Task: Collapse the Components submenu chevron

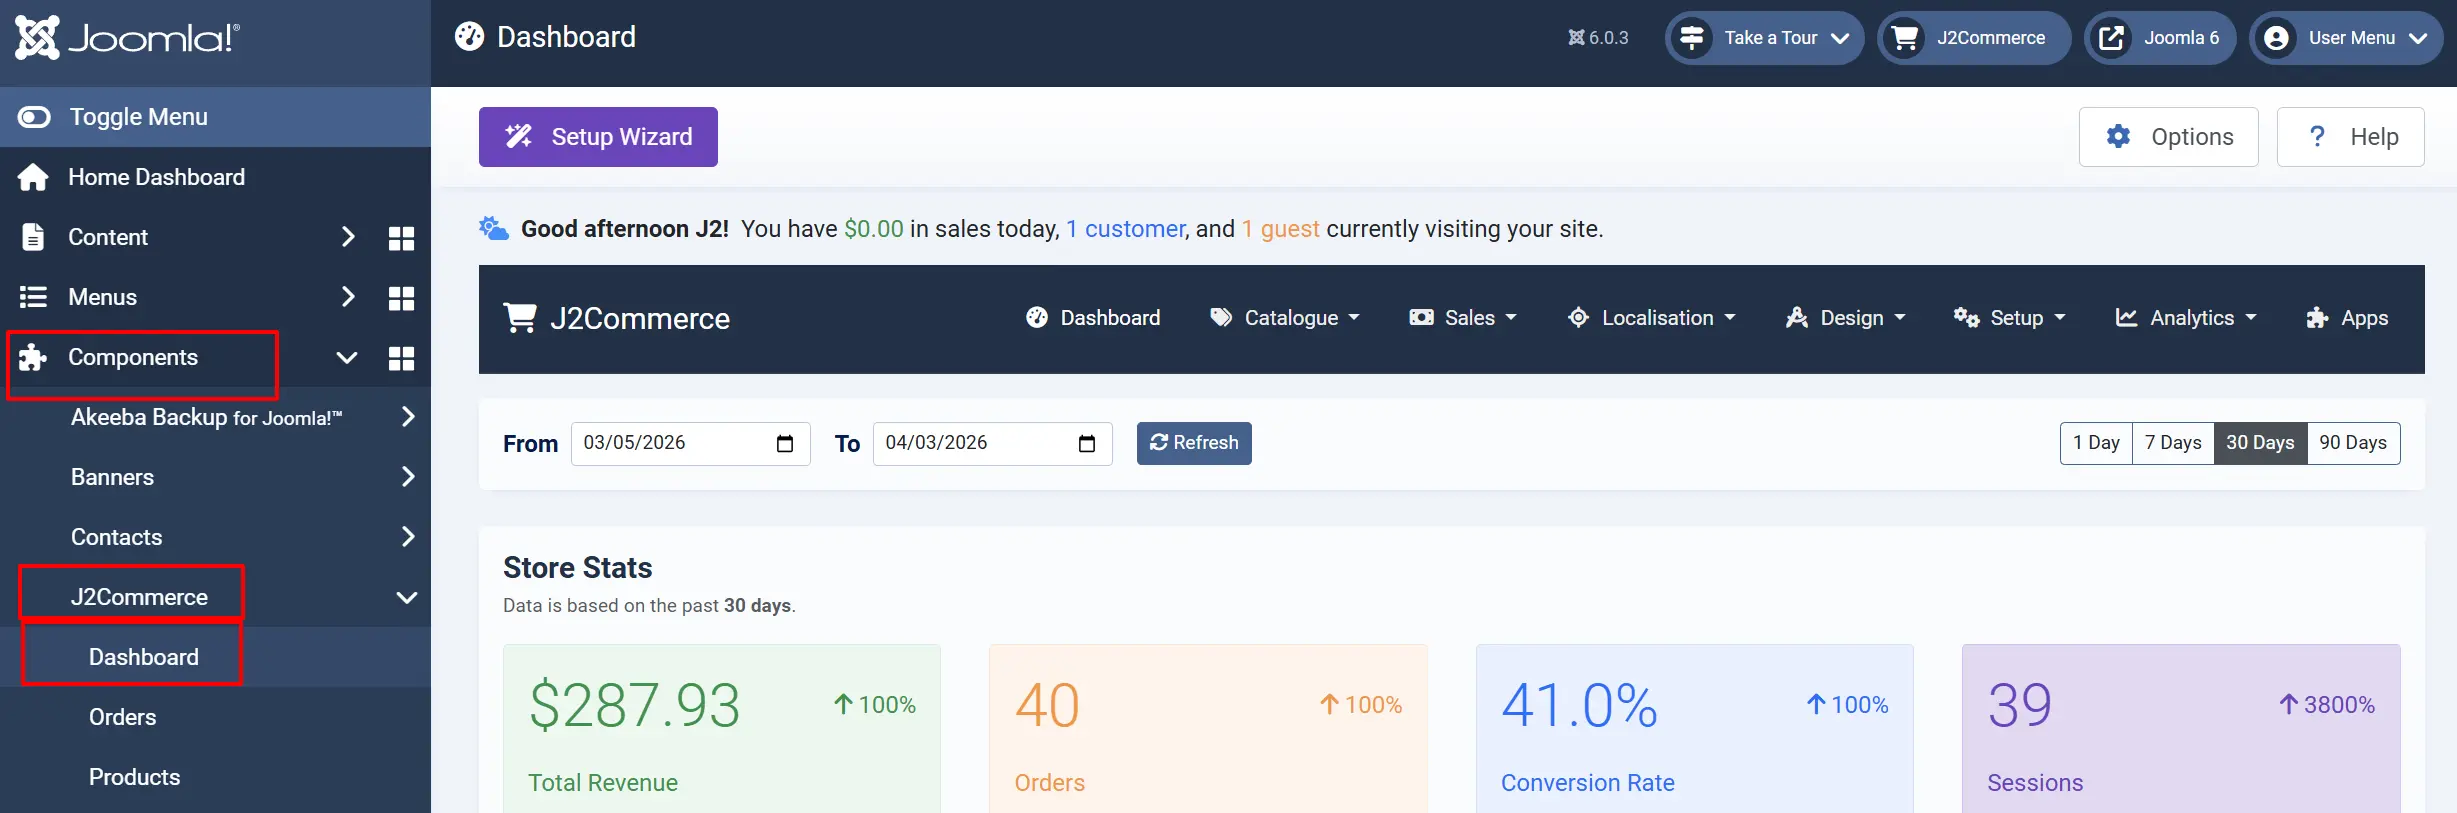Action: [347, 357]
